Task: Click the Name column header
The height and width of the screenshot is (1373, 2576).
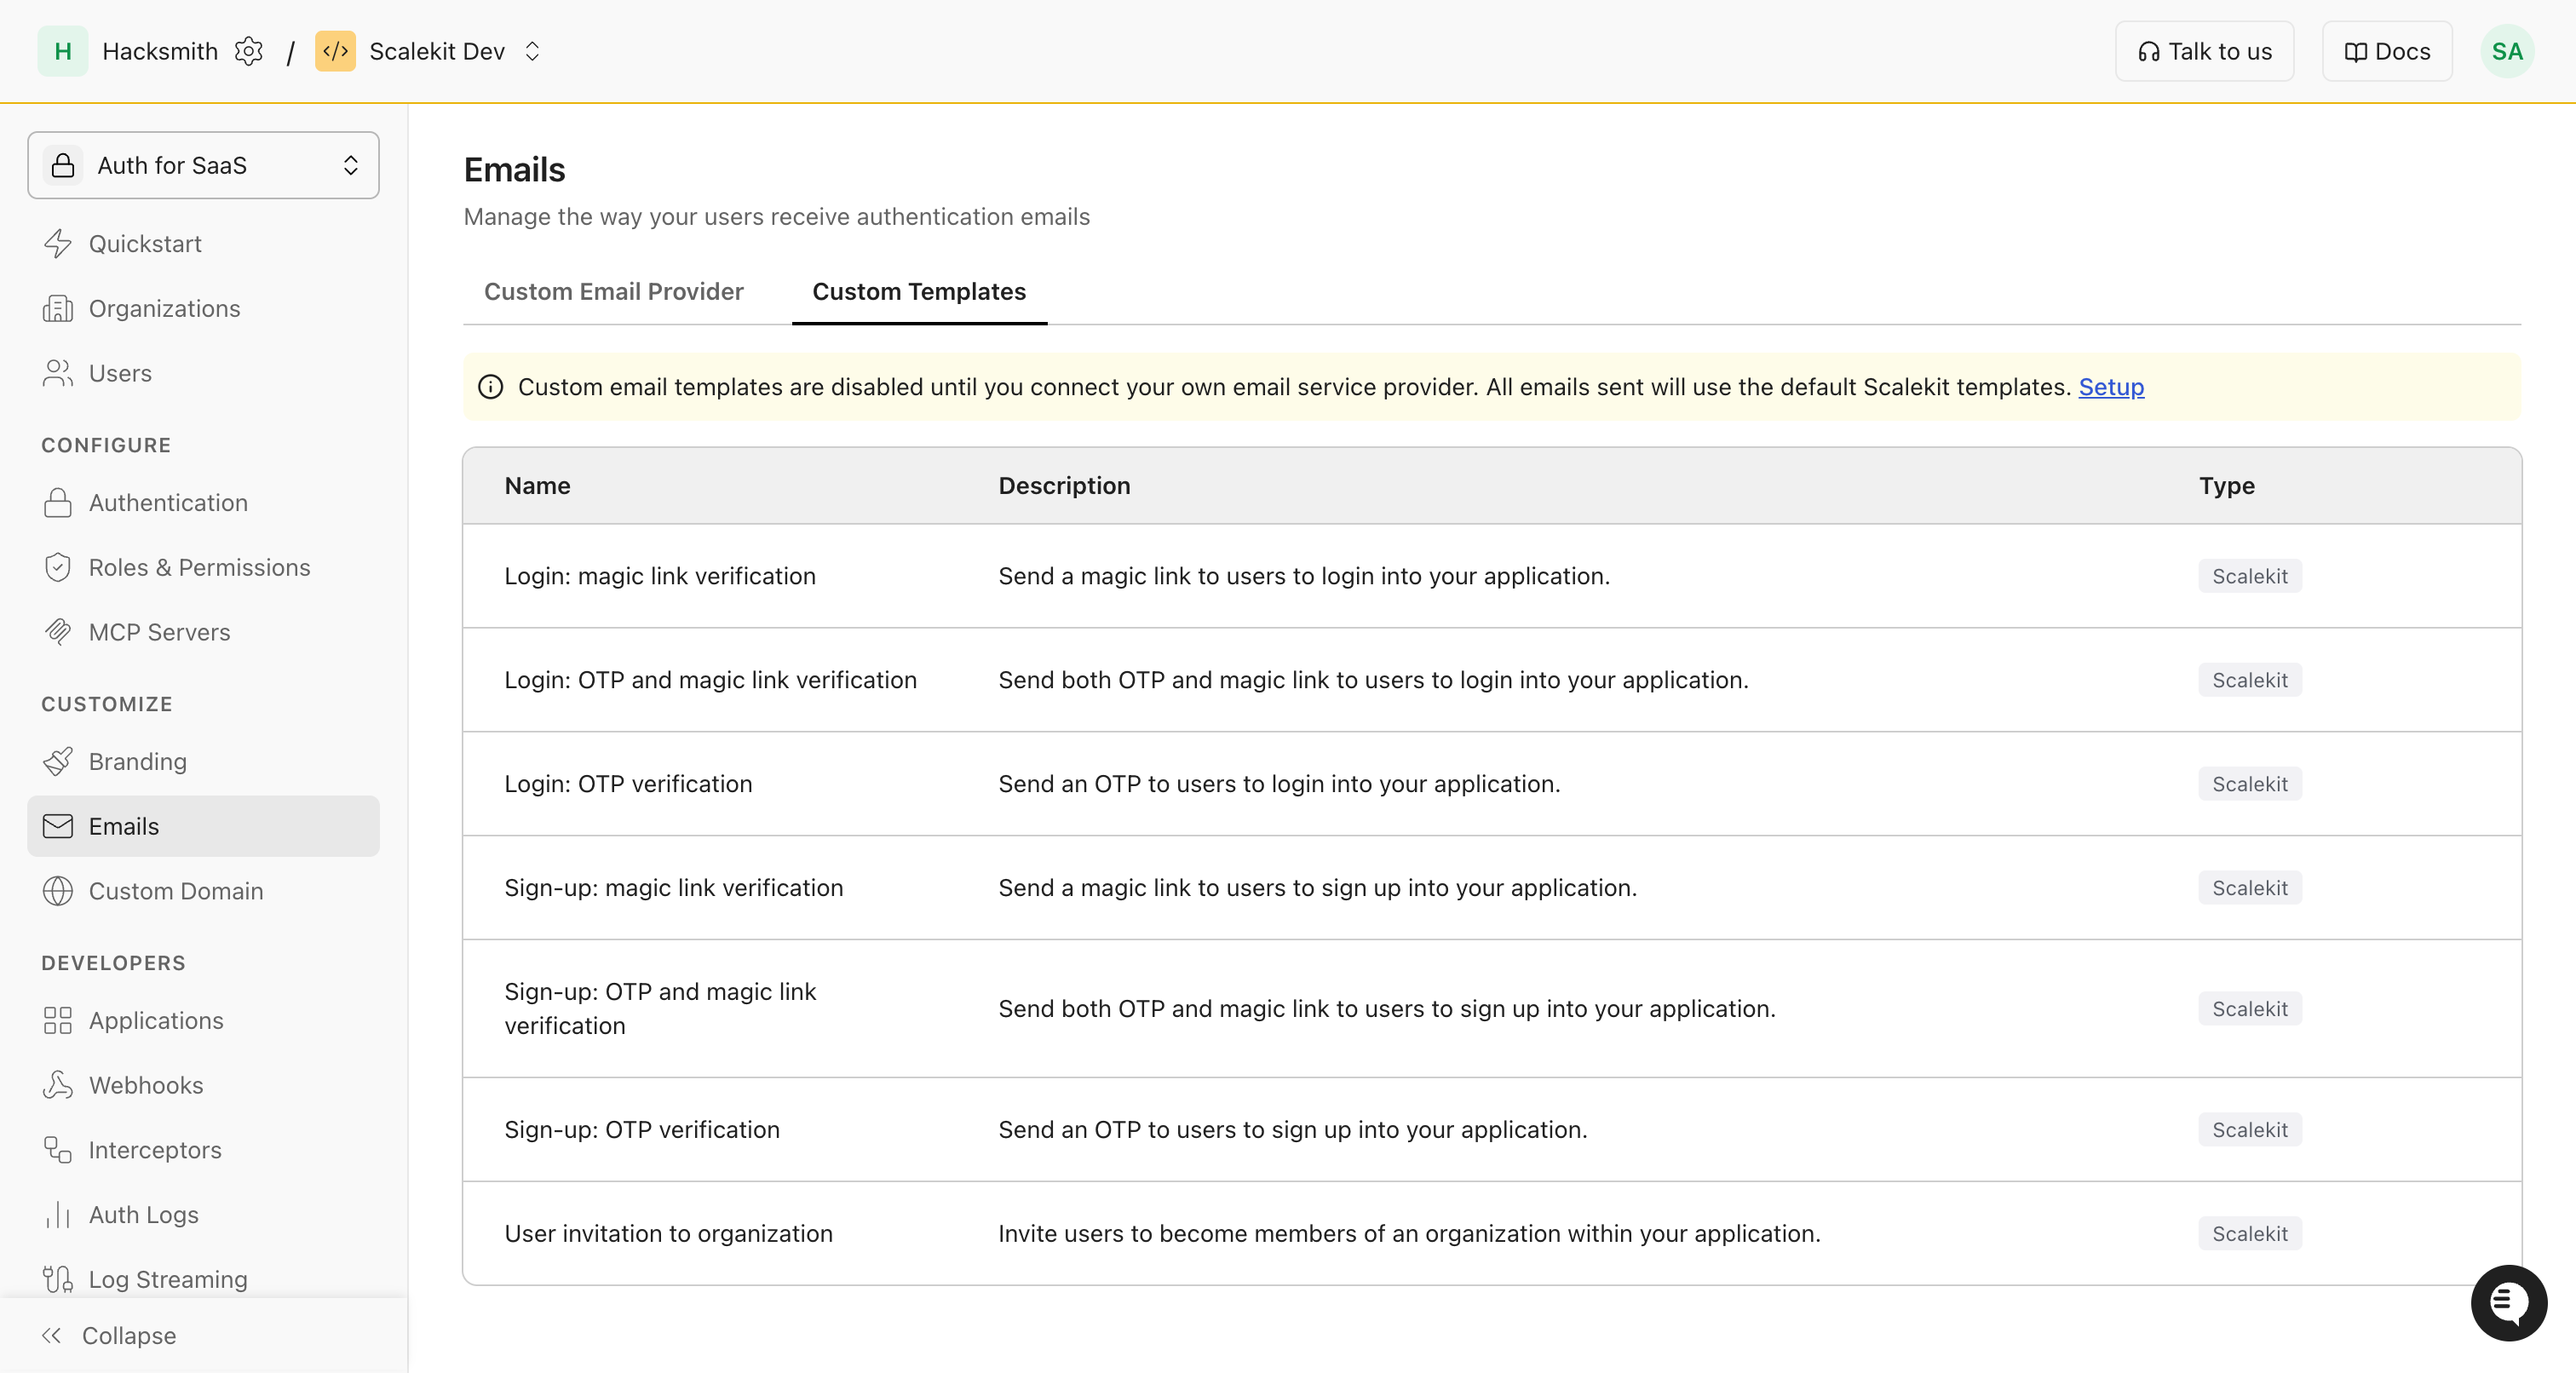Action: (537, 486)
